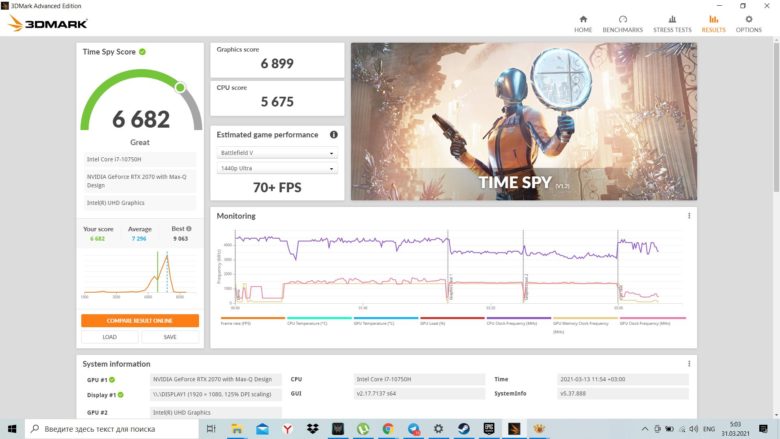Open the Home tab
The image size is (780, 439).
click(583, 24)
